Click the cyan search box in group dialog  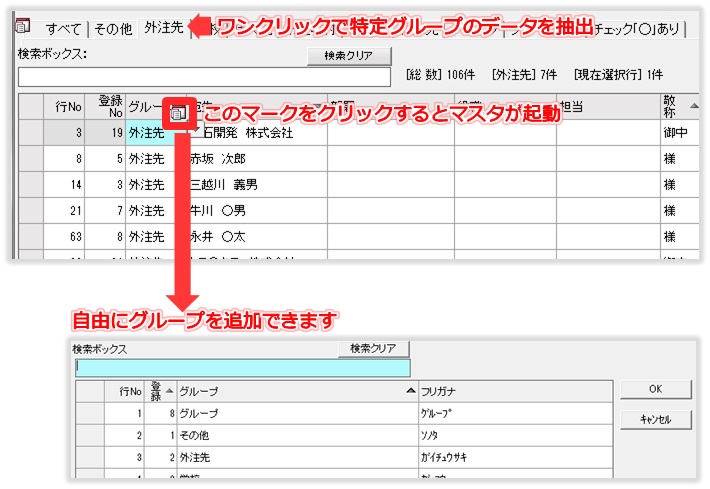(x=242, y=368)
